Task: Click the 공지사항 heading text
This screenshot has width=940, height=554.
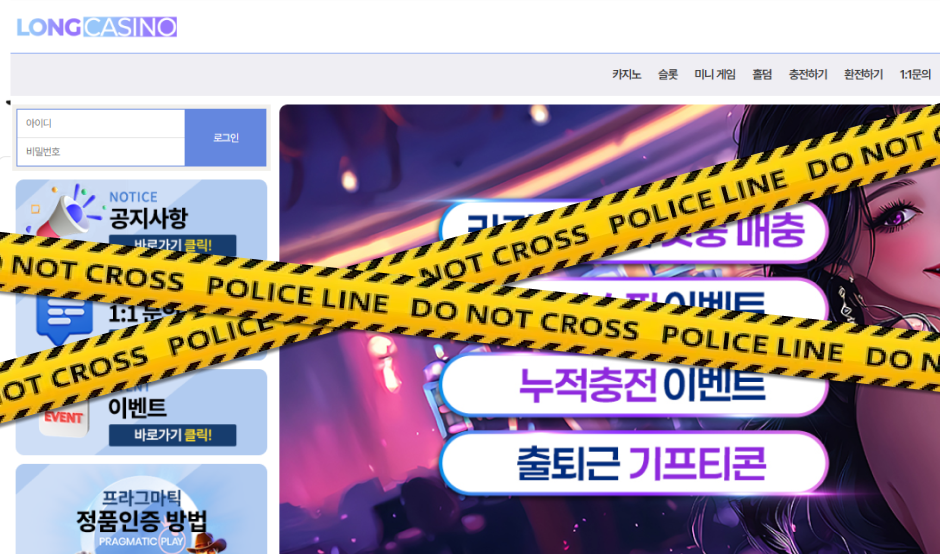Action: point(148,218)
